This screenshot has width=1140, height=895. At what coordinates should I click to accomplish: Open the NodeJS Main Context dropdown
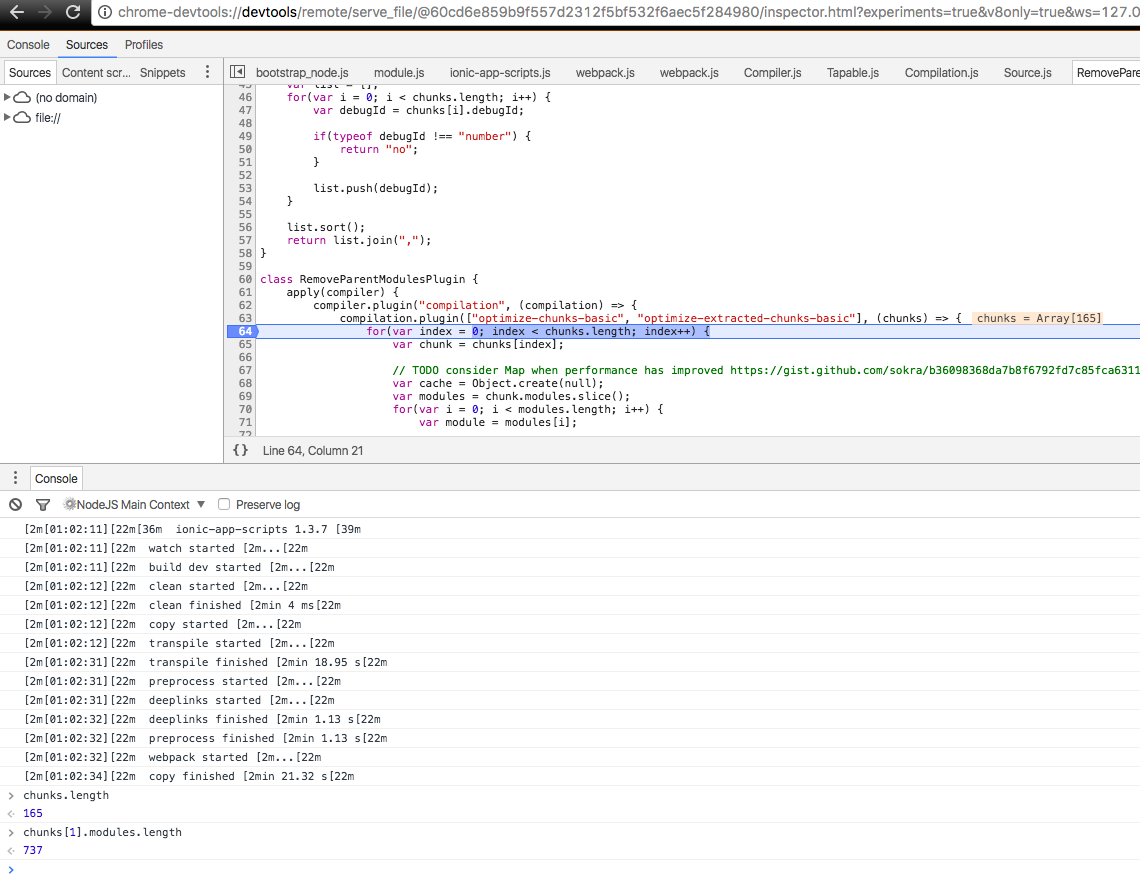point(135,505)
